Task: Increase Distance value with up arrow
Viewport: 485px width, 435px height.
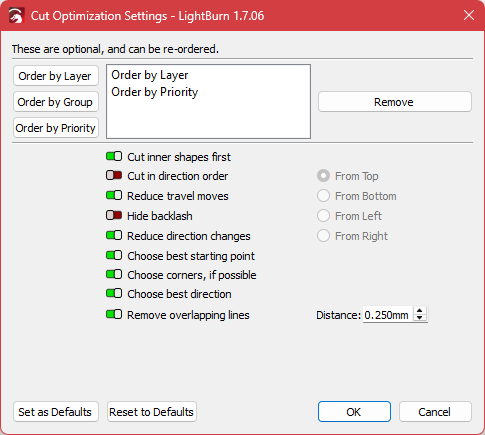Action: coord(420,311)
